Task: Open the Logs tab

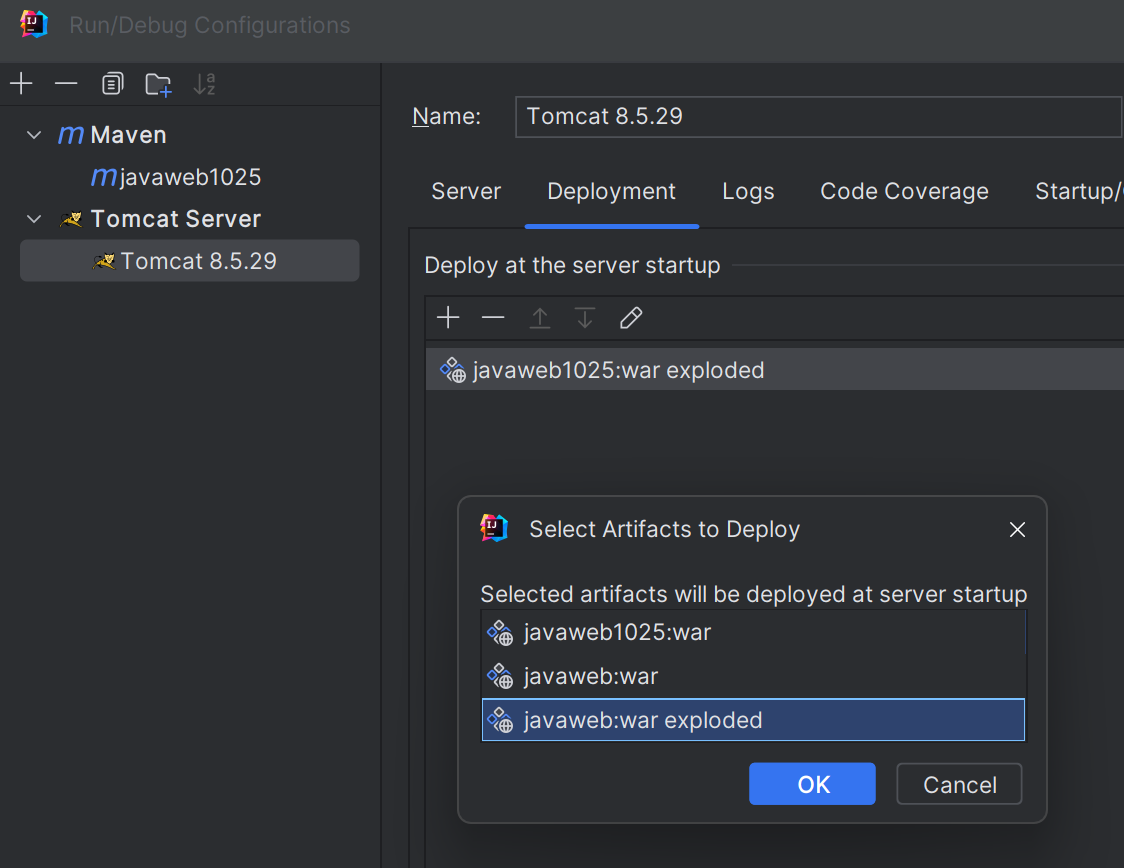Action: (x=748, y=191)
